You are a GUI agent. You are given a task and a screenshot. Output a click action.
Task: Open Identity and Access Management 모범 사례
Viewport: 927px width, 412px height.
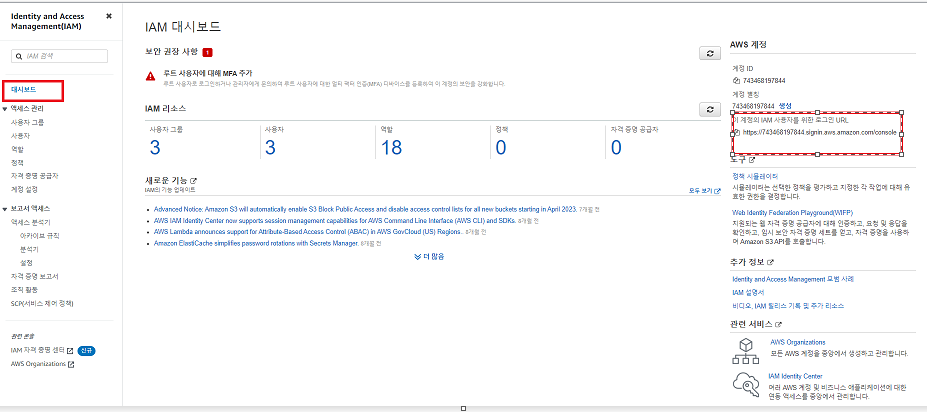coord(792,279)
